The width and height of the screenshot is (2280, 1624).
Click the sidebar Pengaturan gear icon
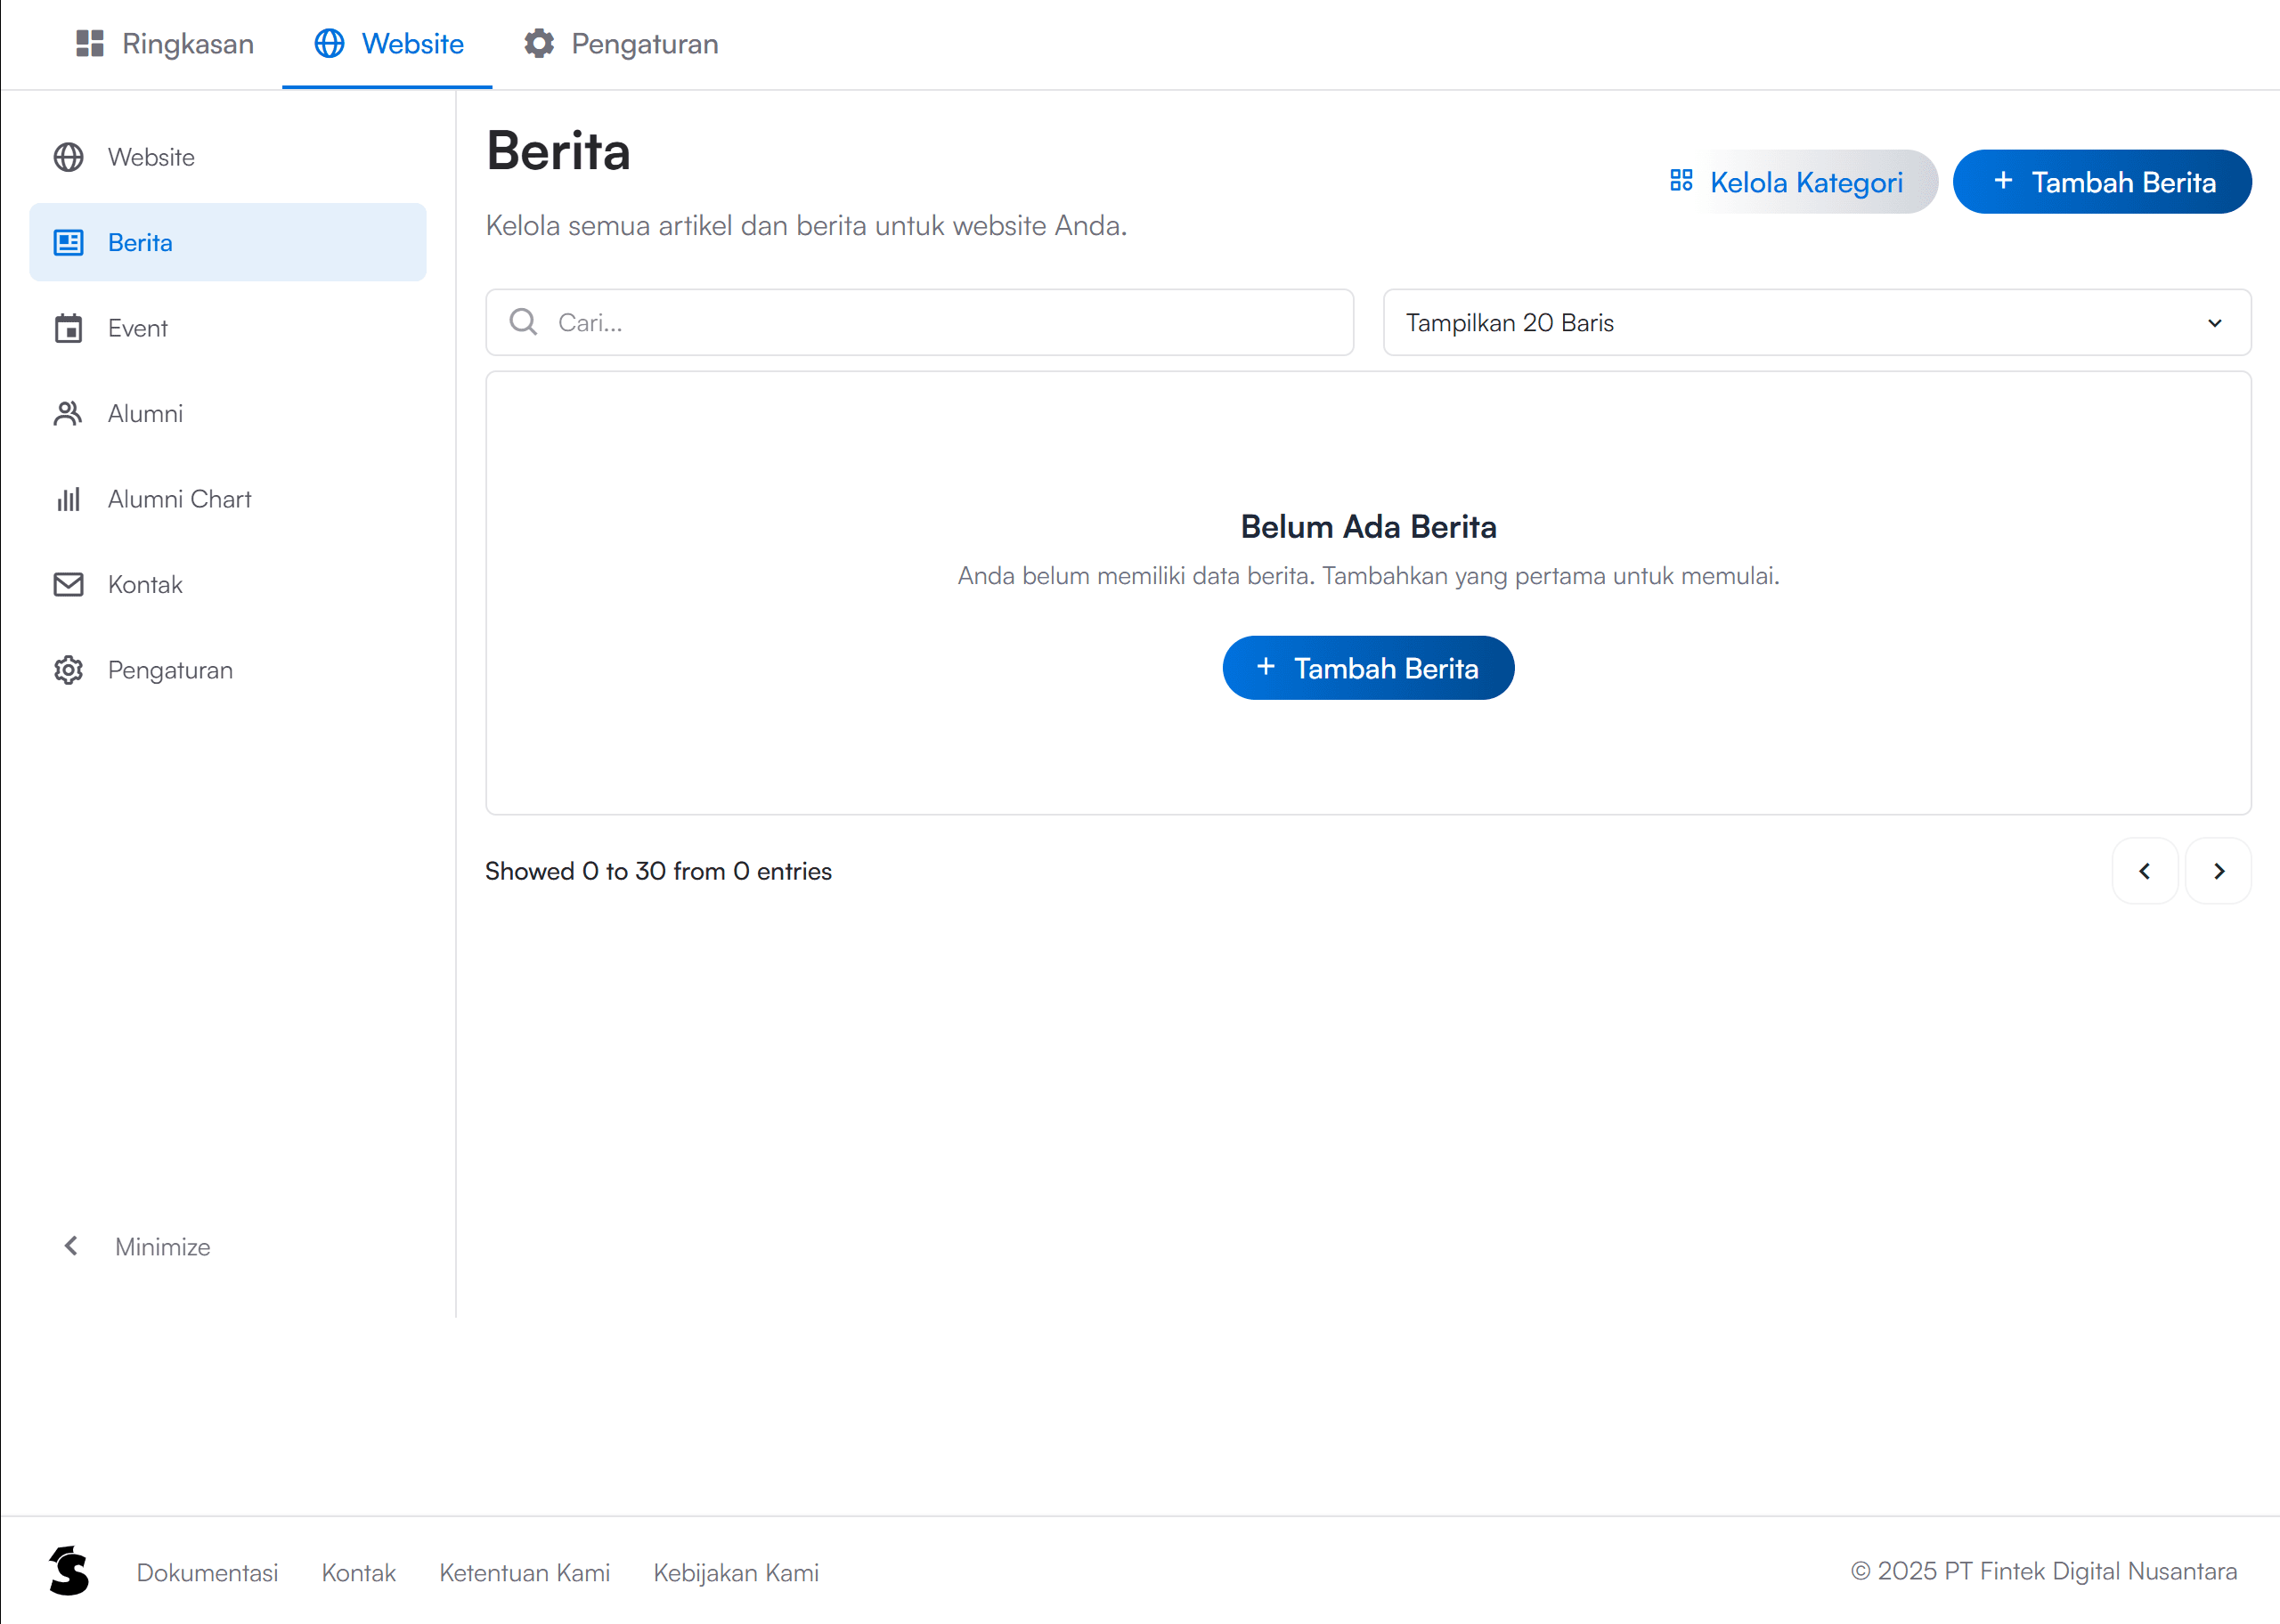[x=68, y=670]
